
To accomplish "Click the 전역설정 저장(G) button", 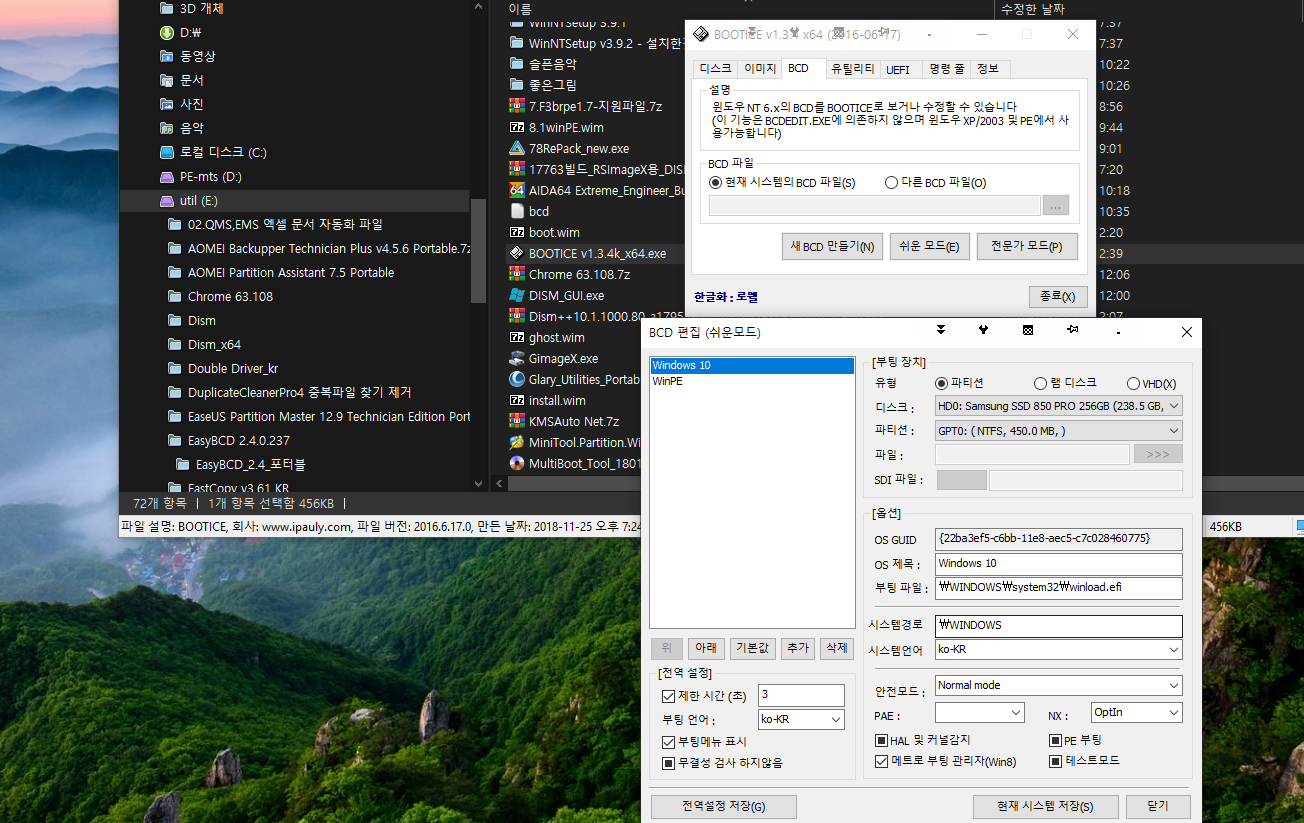I will [724, 807].
